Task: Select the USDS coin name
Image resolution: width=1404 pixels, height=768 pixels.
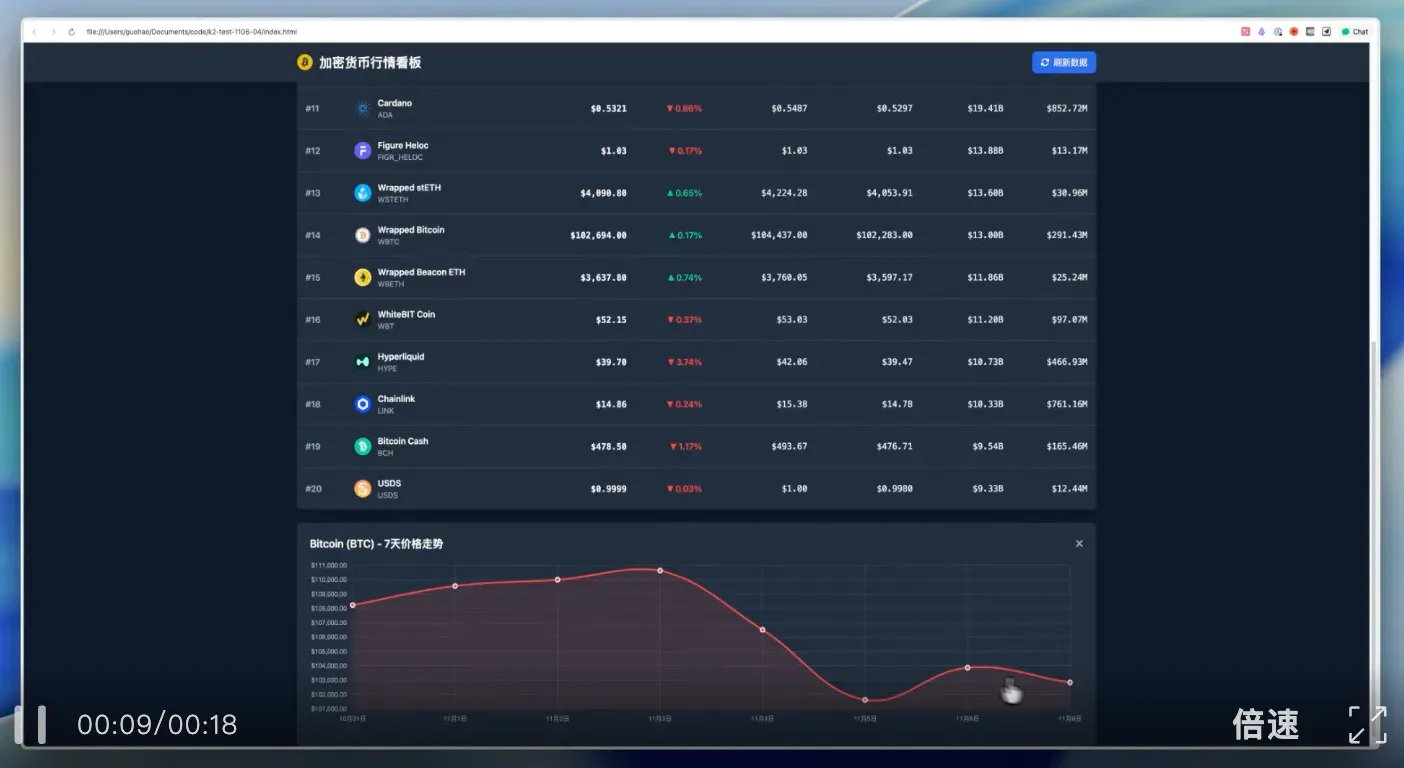Action: coord(389,483)
